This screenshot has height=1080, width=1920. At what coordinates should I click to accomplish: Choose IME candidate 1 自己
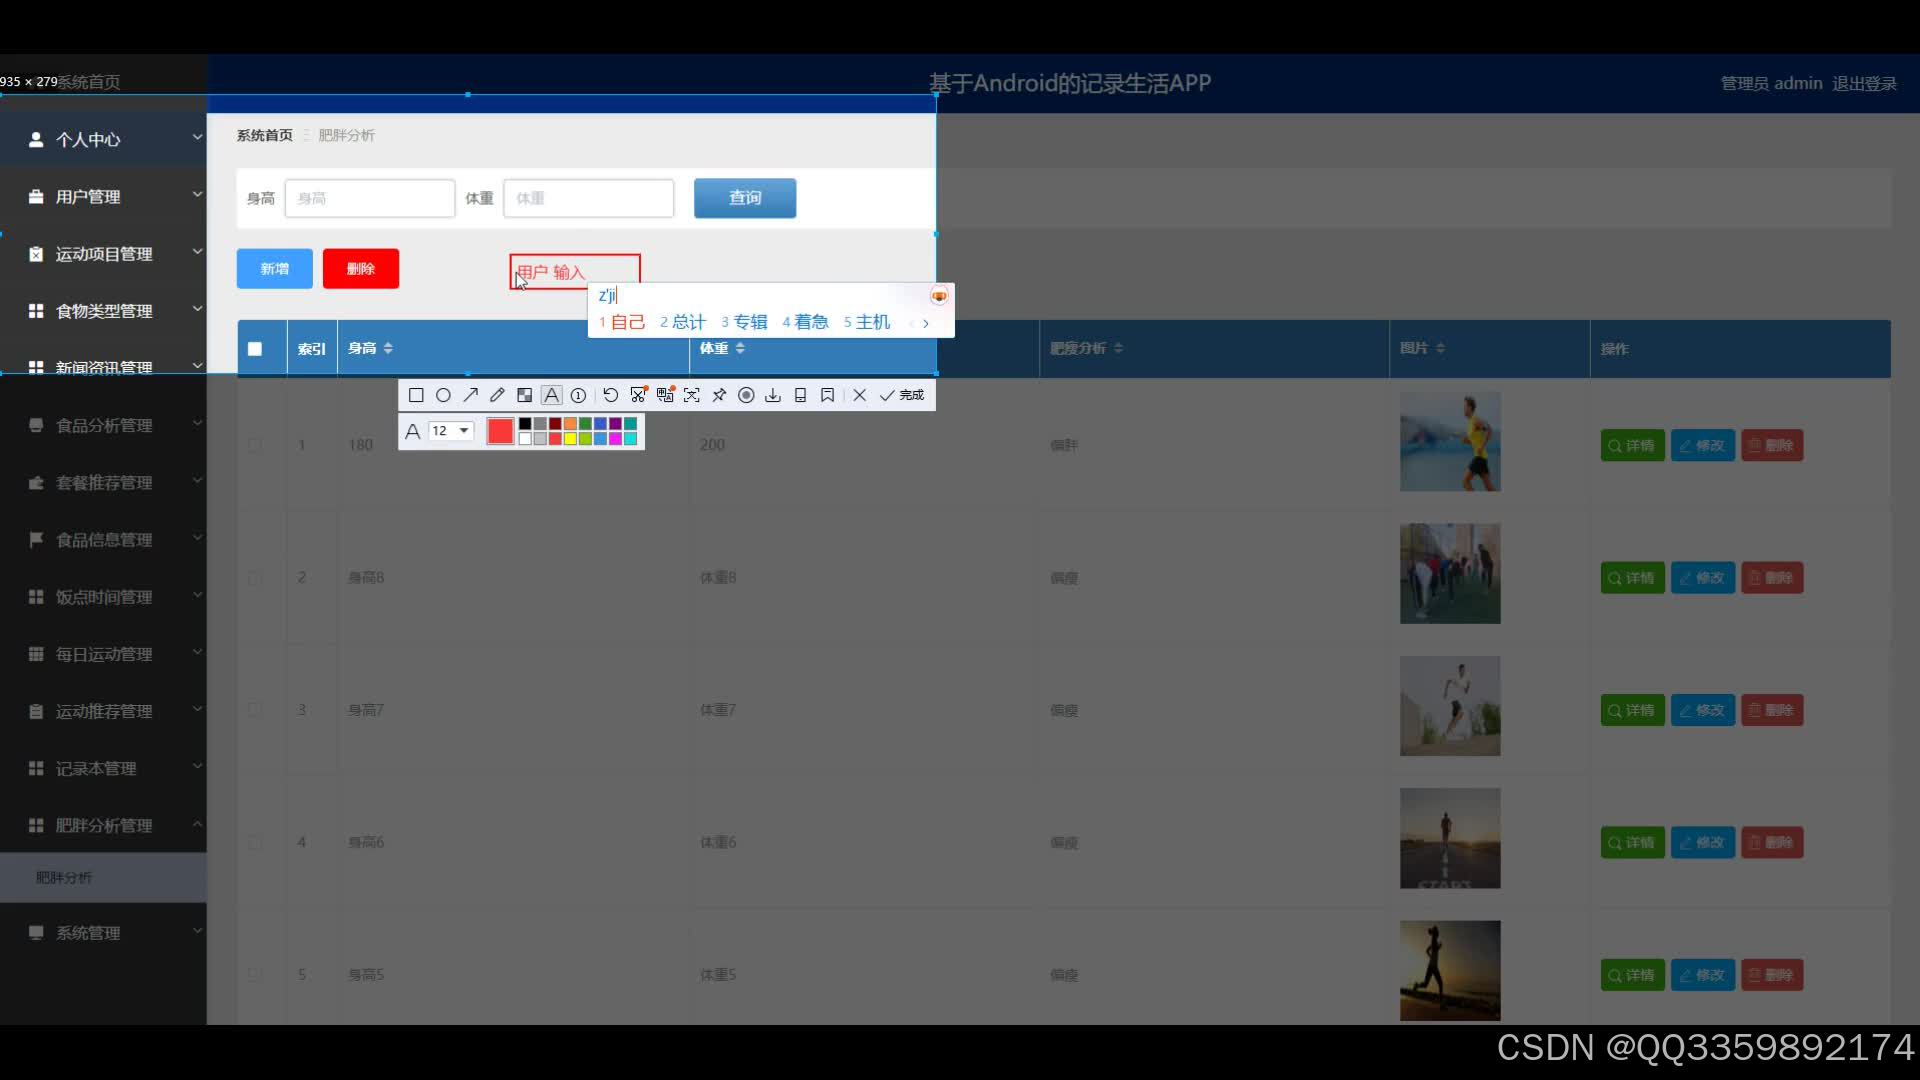622,322
